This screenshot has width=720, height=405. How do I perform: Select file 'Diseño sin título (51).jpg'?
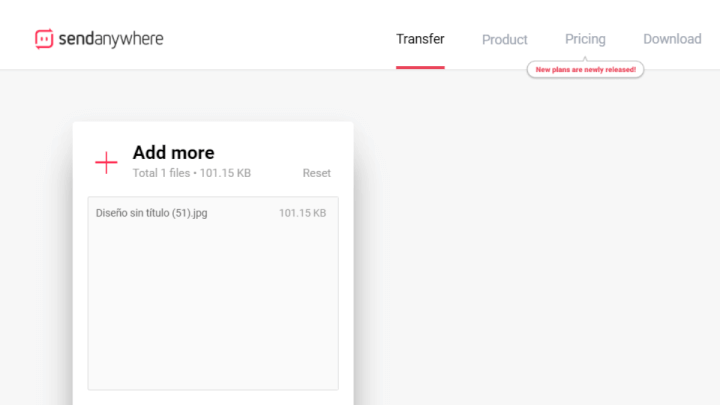tap(152, 213)
